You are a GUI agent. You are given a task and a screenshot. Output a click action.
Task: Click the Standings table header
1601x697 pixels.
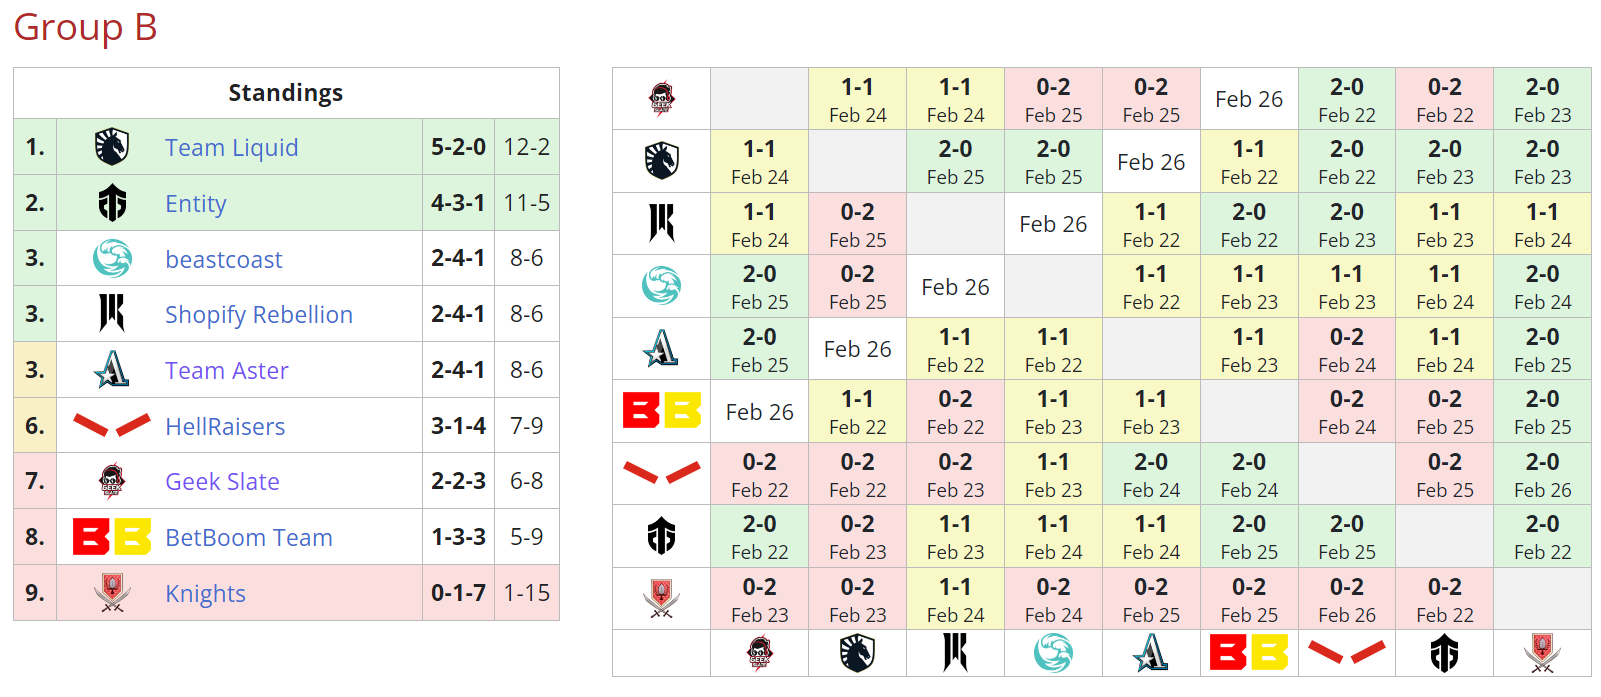click(285, 93)
